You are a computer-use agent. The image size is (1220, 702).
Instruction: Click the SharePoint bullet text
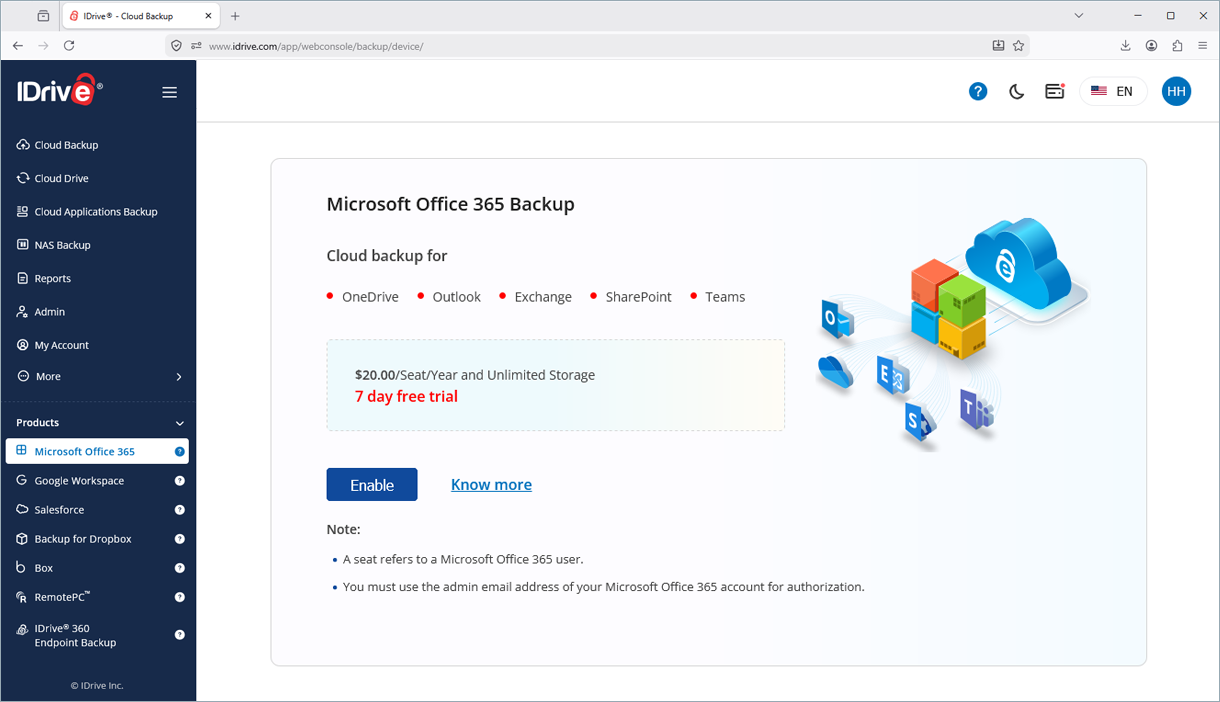638,297
